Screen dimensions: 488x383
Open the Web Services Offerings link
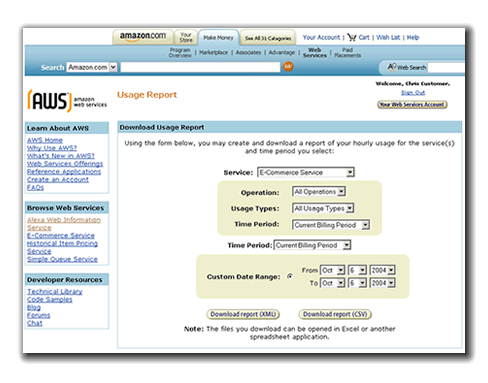pyautogui.click(x=65, y=164)
